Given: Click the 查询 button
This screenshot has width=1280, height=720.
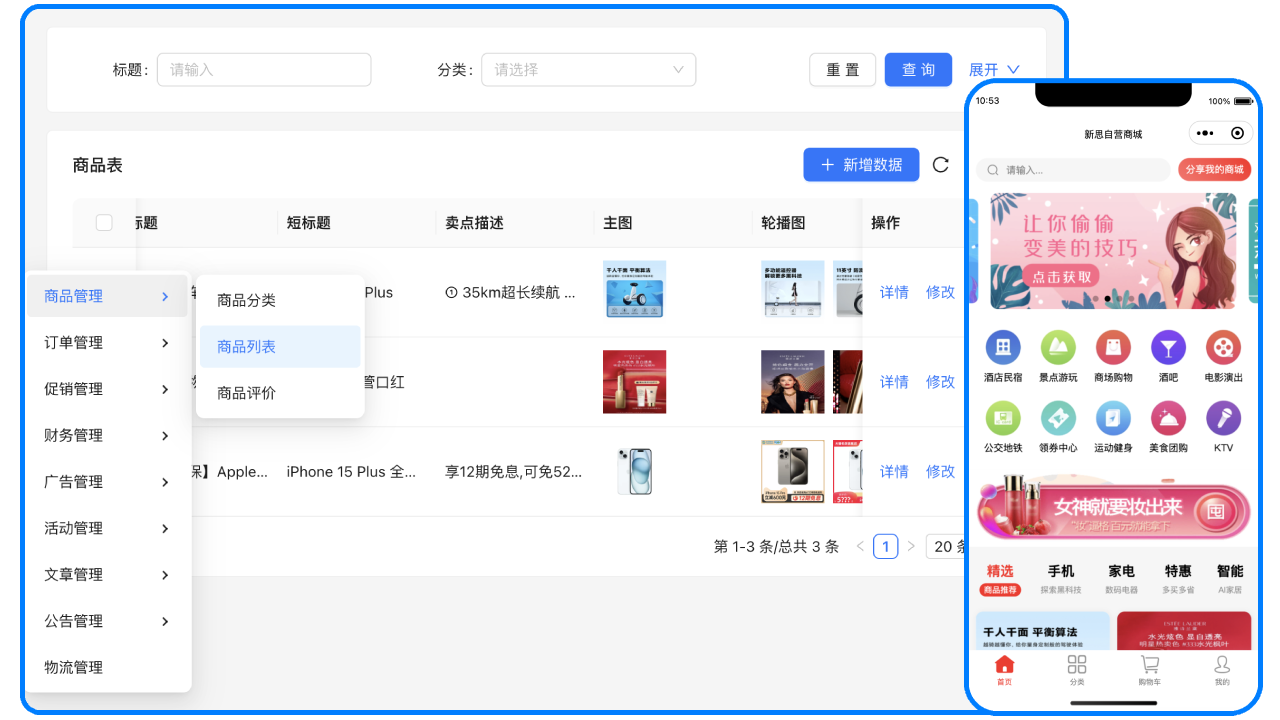Looking at the screenshot, I should click(918, 70).
